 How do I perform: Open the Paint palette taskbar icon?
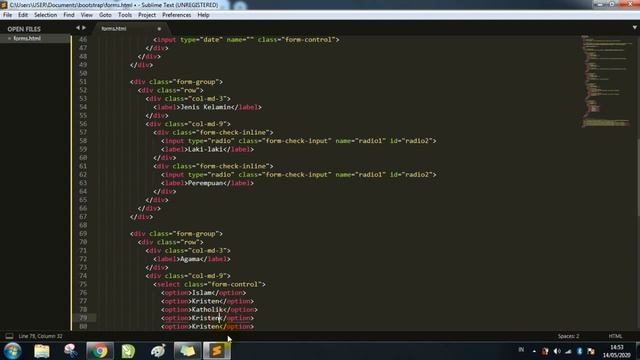[x=158, y=351]
